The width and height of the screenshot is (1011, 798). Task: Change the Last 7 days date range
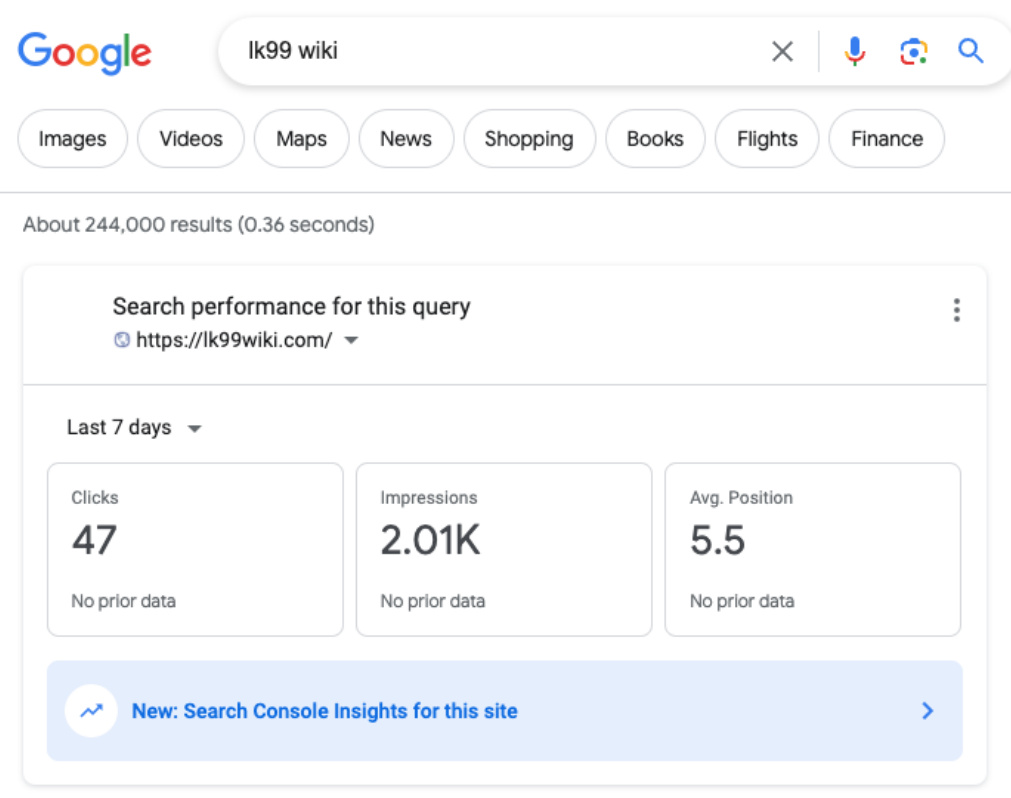(134, 427)
